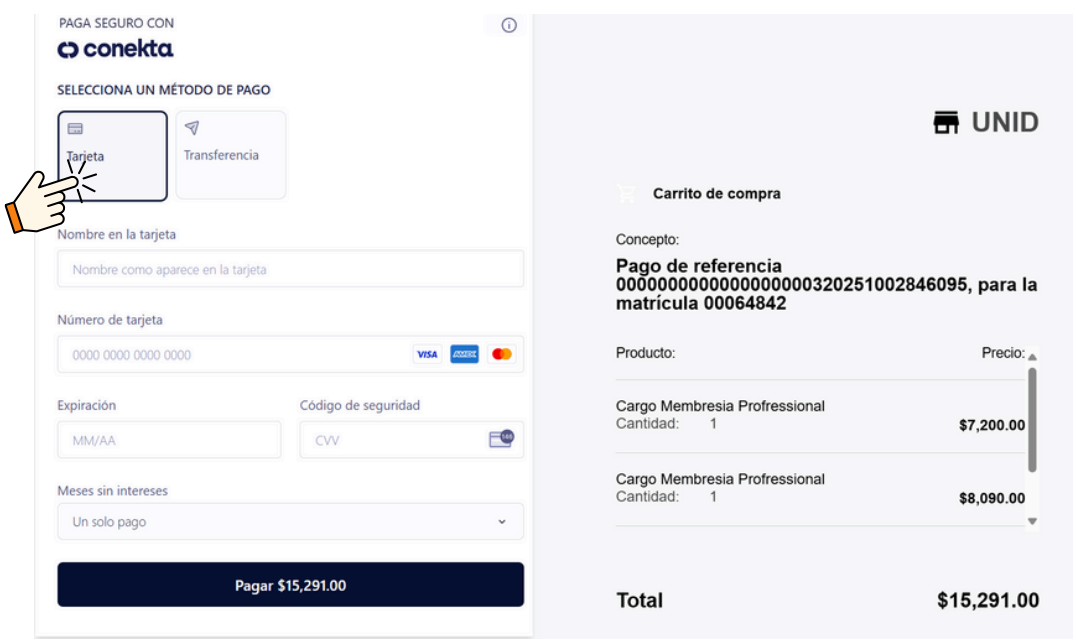Click the CVV card help icon

click(x=501, y=439)
